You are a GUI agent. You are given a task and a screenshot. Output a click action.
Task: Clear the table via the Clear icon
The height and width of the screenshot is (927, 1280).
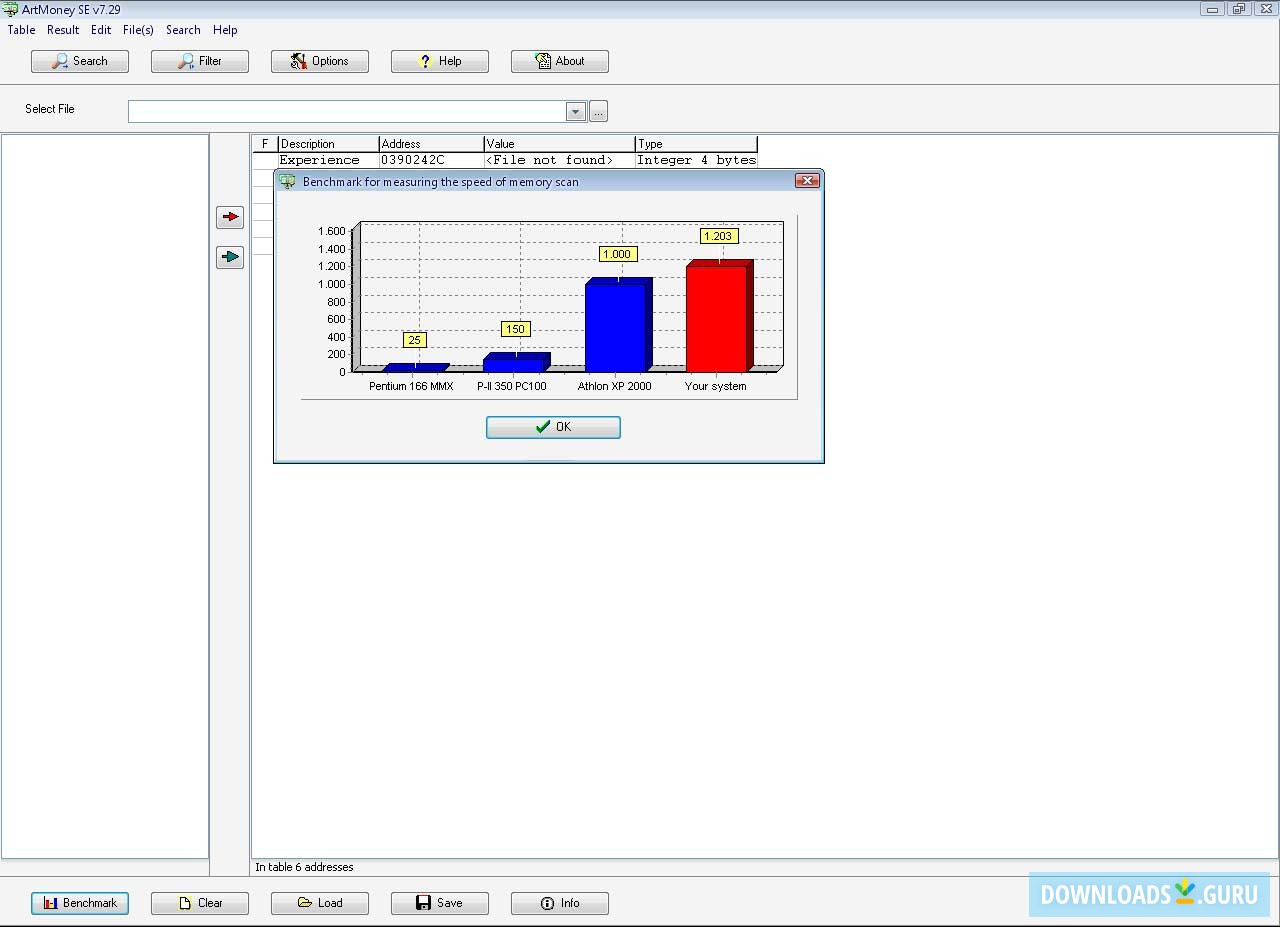185,903
